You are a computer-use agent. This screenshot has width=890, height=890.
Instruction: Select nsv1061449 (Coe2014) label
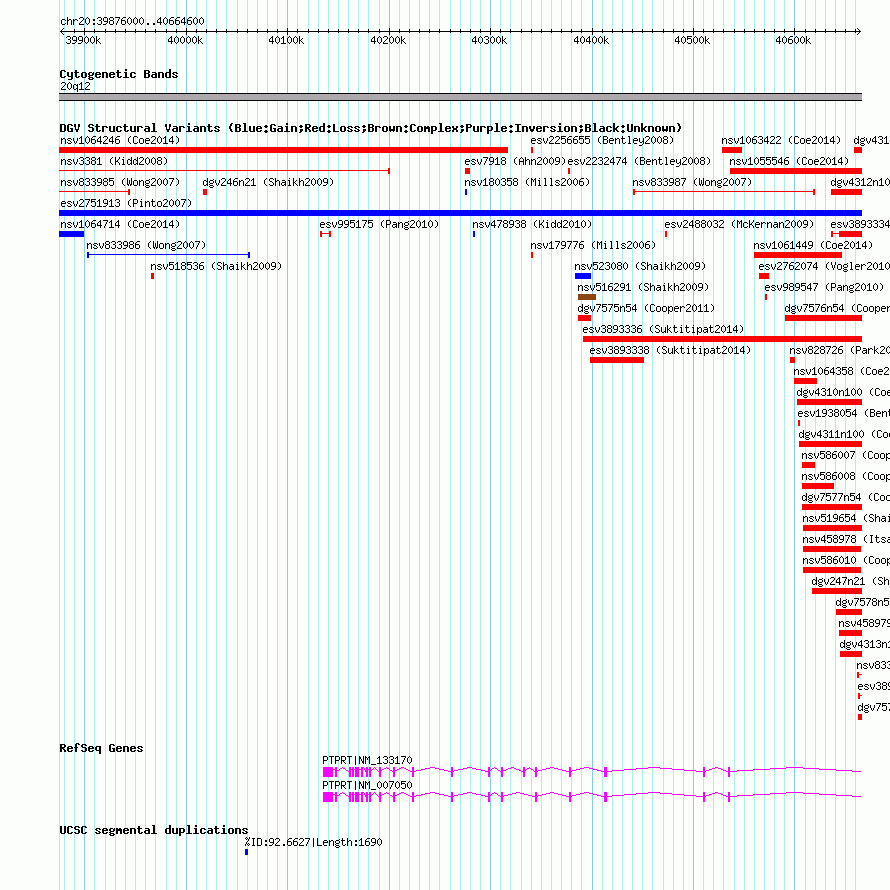(x=813, y=245)
